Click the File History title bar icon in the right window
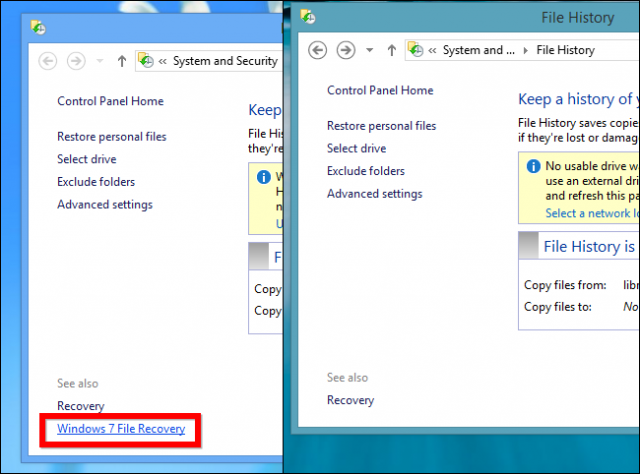This screenshot has width=640, height=474. click(x=309, y=16)
